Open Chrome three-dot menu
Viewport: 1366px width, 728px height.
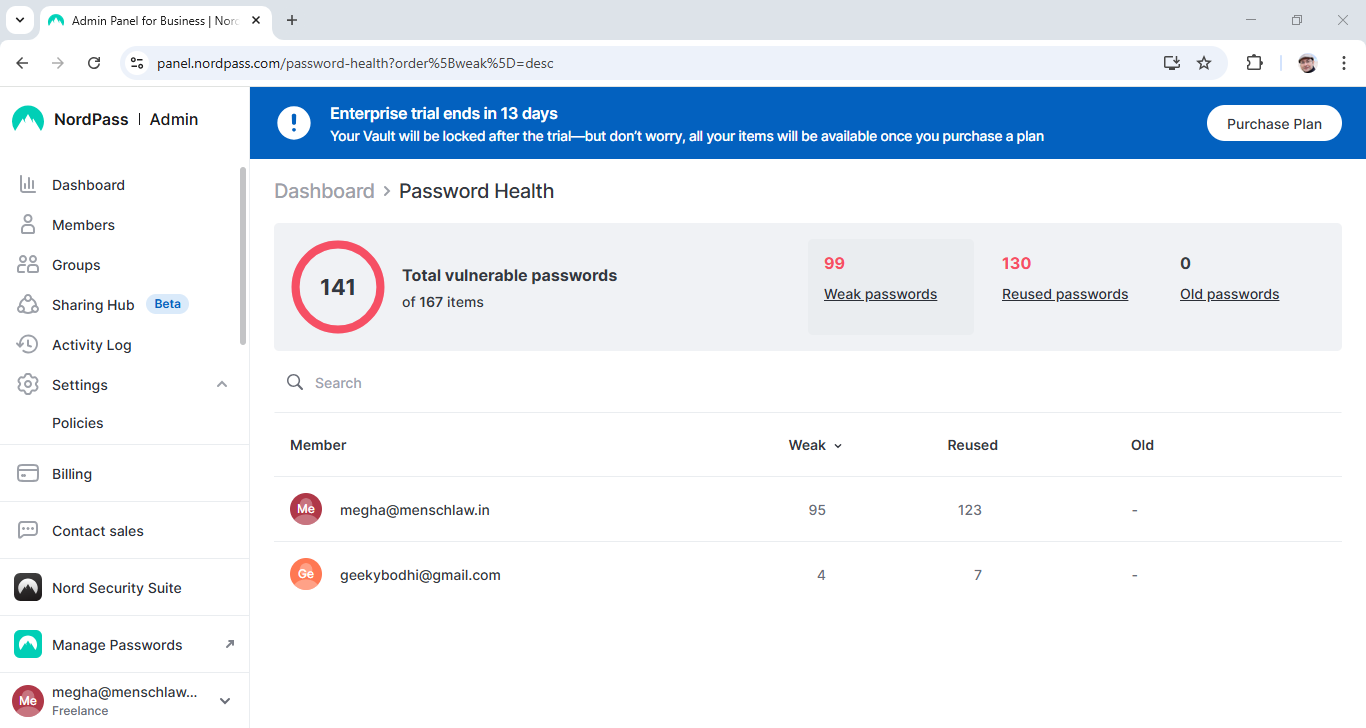click(1344, 63)
